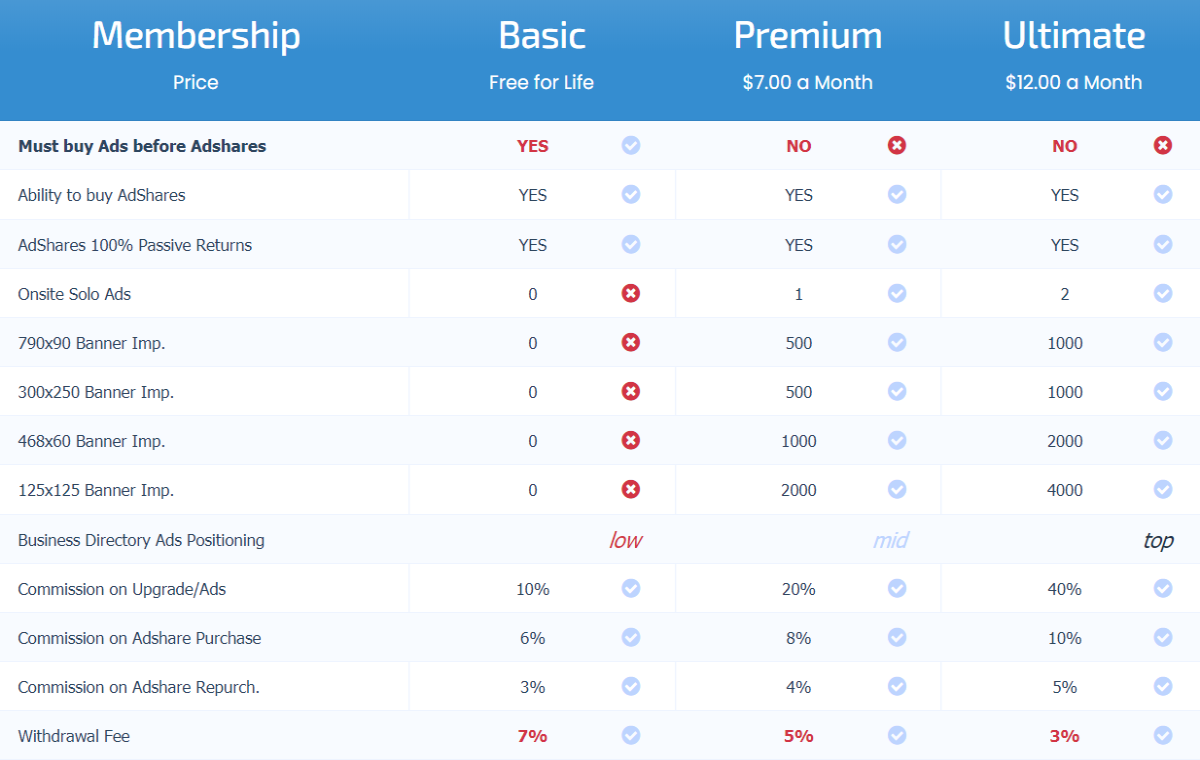Image resolution: width=1200 pixels, height=760 pixels.
Task: Click the $12.00 a Month price text
Action: (1074, 82)
